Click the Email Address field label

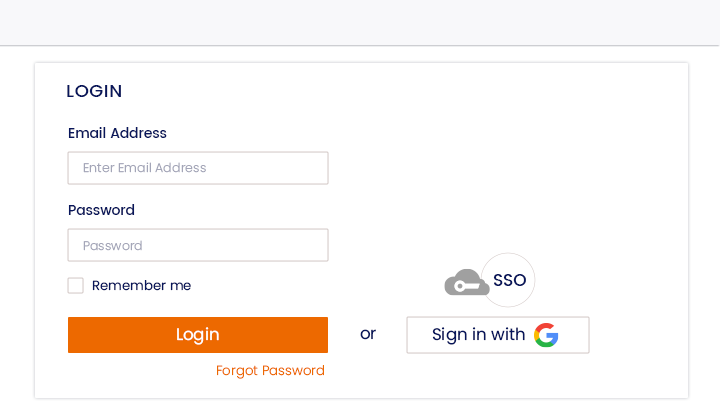117,133
